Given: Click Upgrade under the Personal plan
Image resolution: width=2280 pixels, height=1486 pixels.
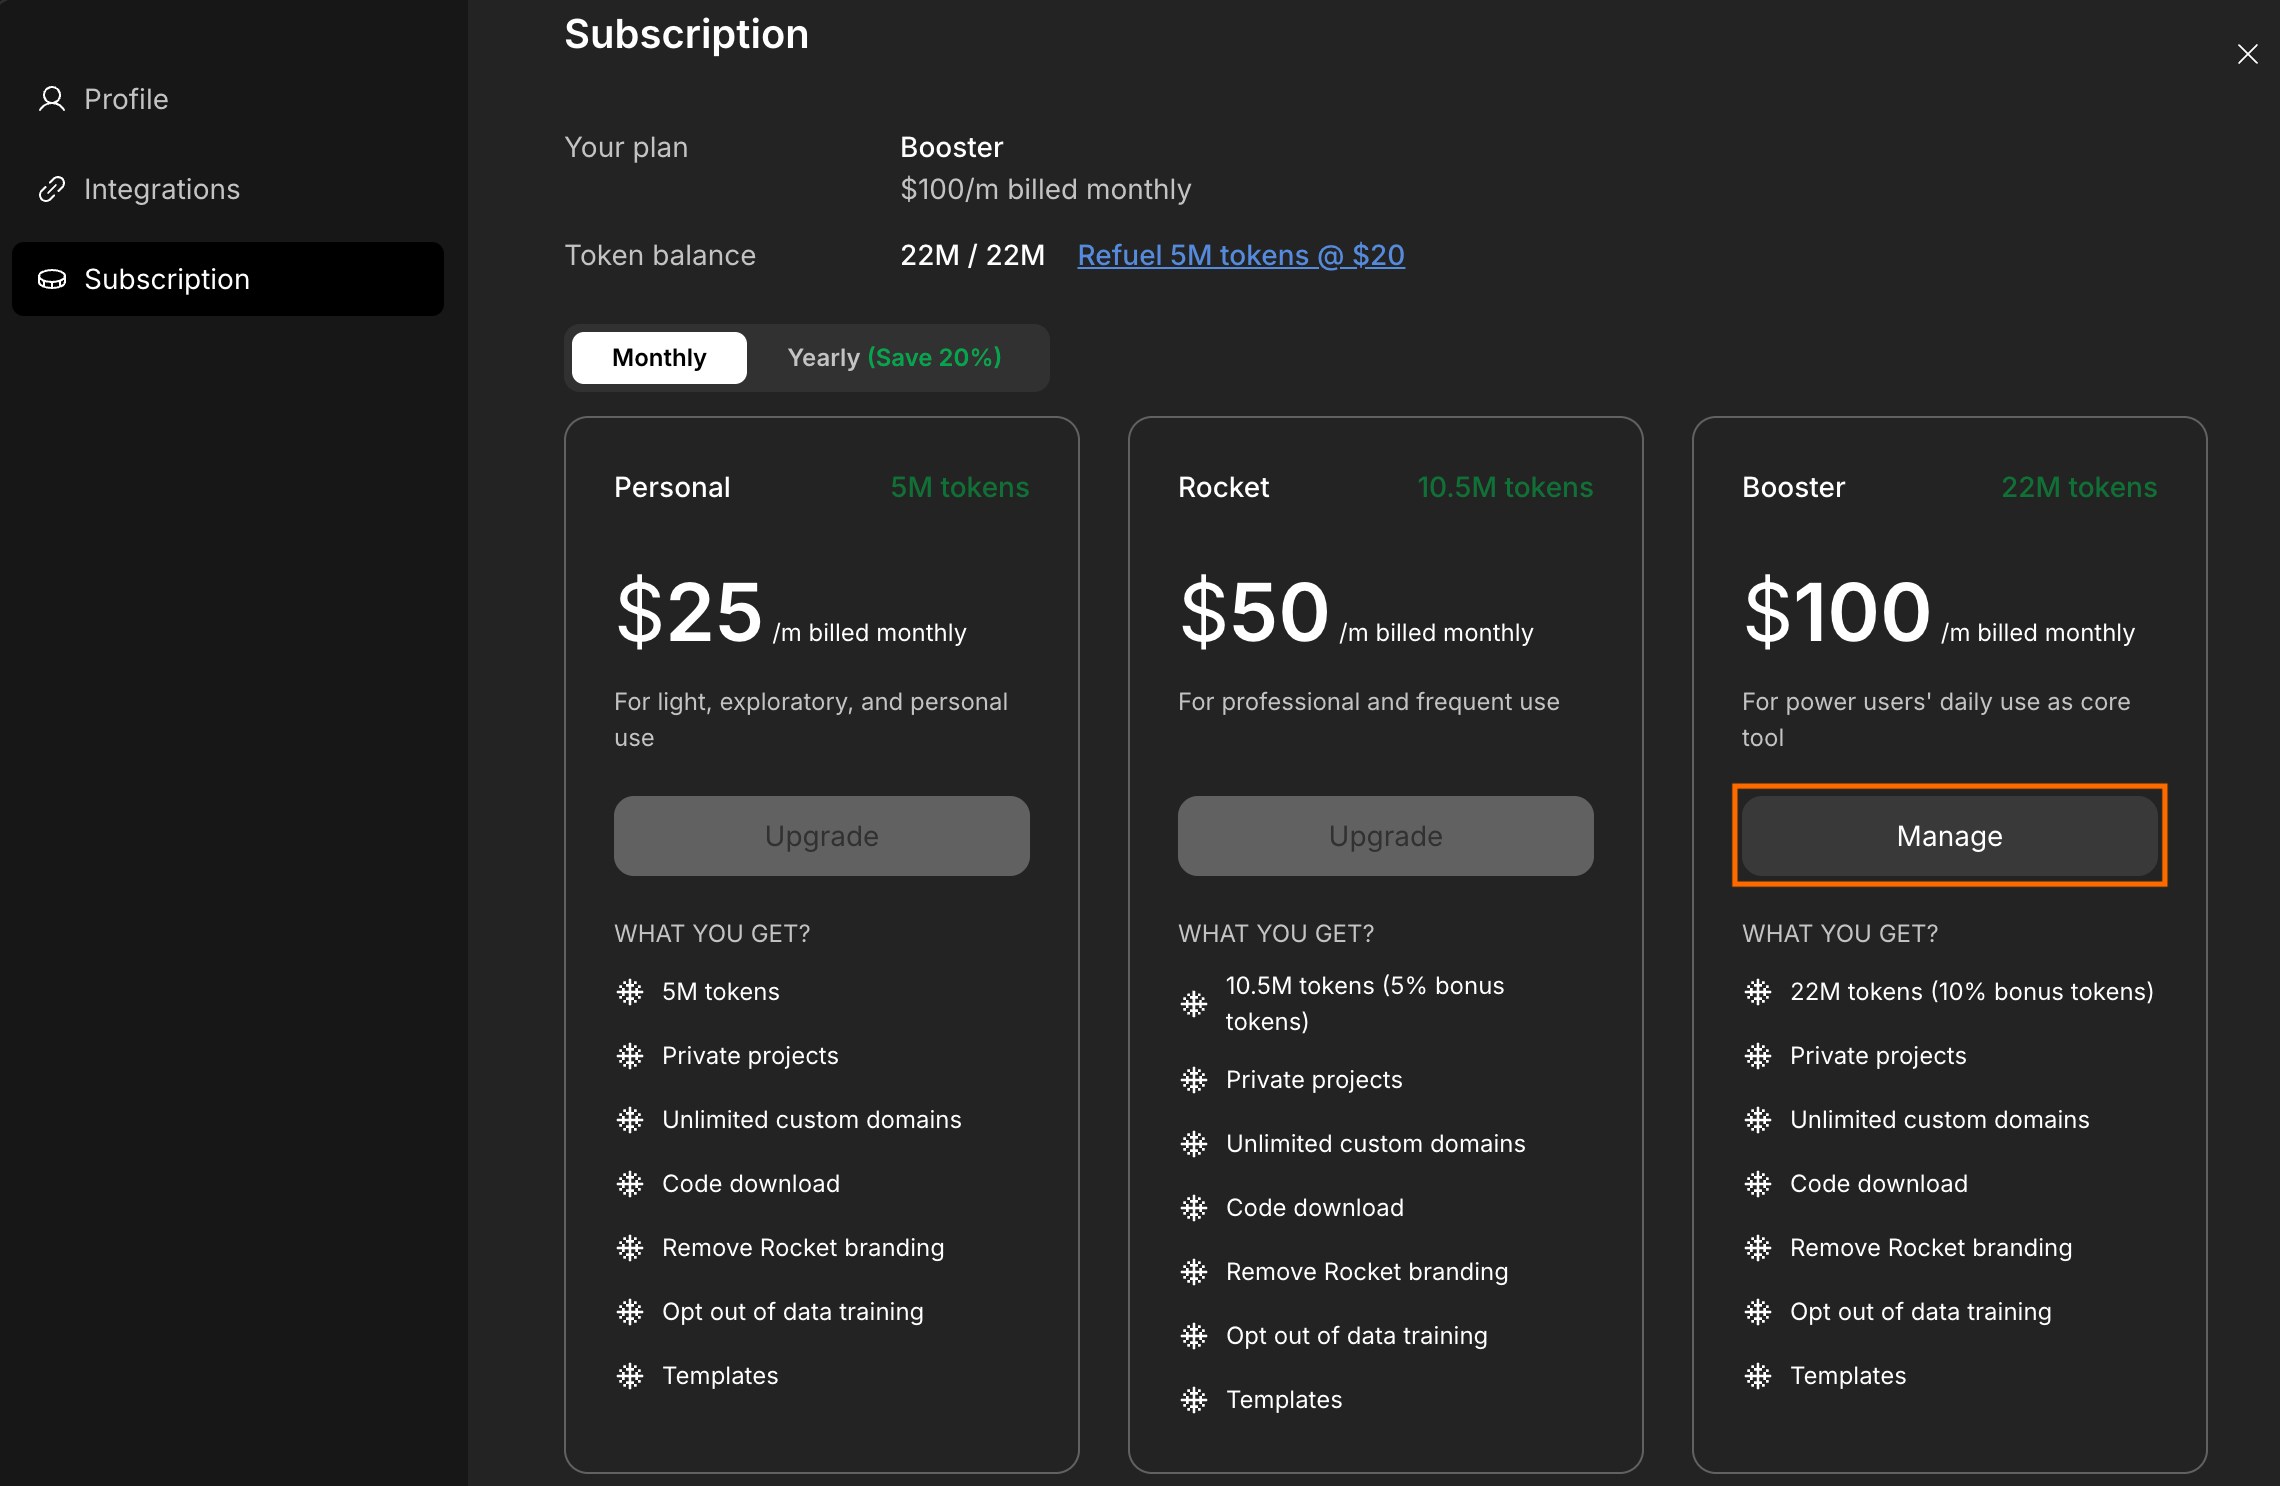Looking at the screenshot, I should coord(820,836).
